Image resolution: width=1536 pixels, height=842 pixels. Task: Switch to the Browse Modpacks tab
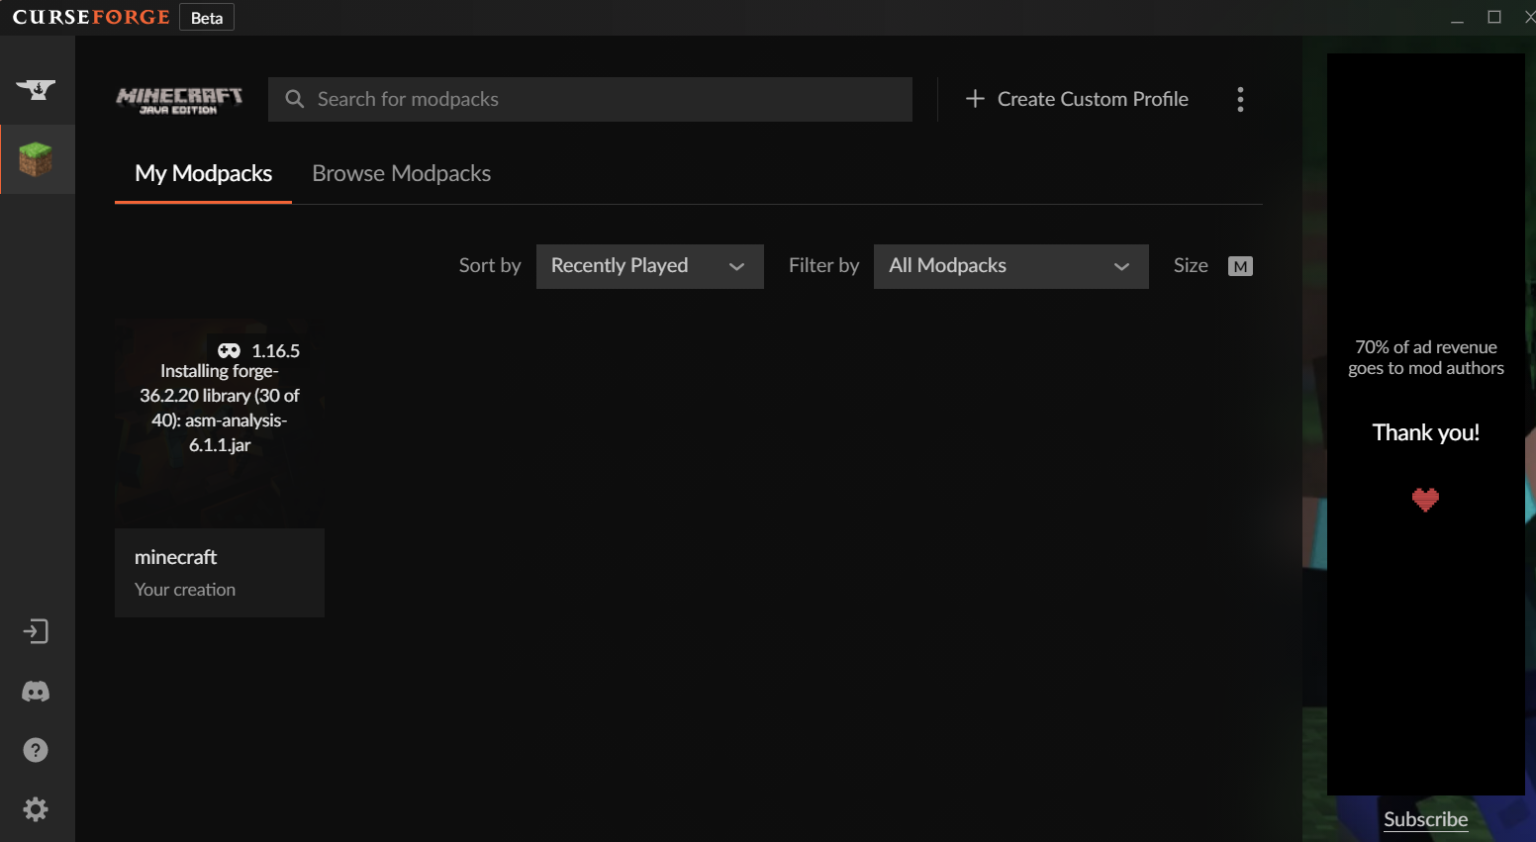pos(401,173)
